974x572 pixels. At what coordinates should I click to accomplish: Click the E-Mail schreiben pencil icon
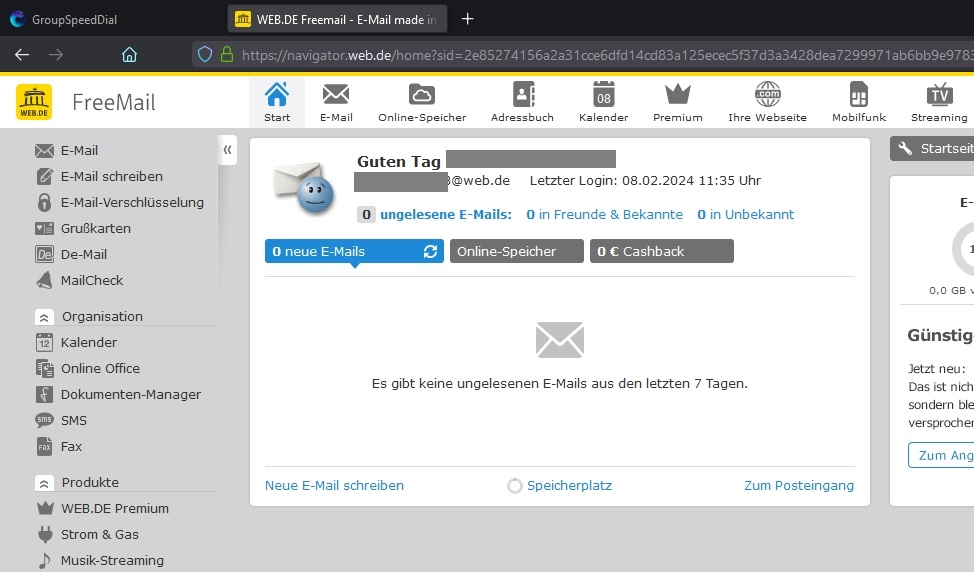tap(44, 176)
